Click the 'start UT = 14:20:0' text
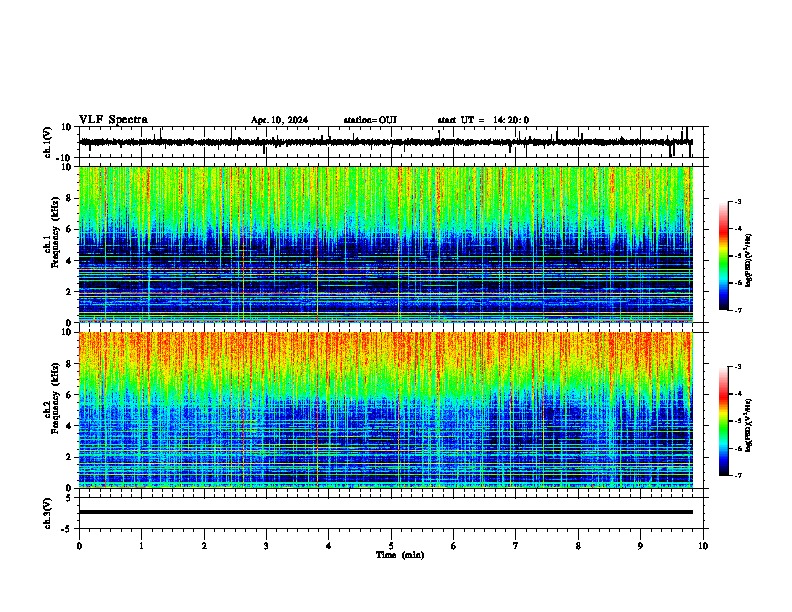 point(483,120)
